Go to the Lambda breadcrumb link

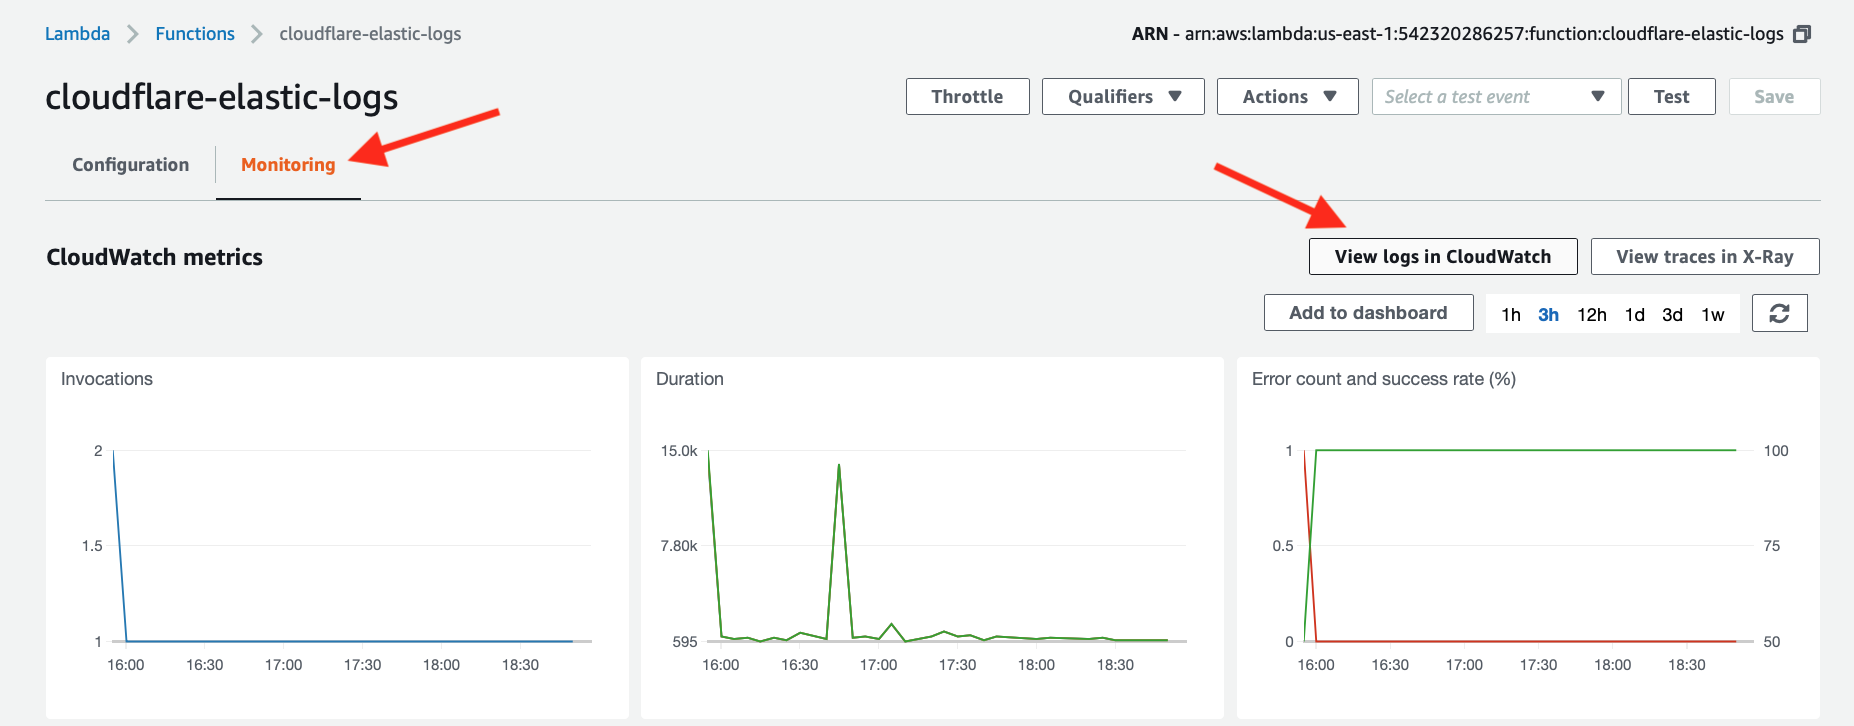click(x=77, y=34)
